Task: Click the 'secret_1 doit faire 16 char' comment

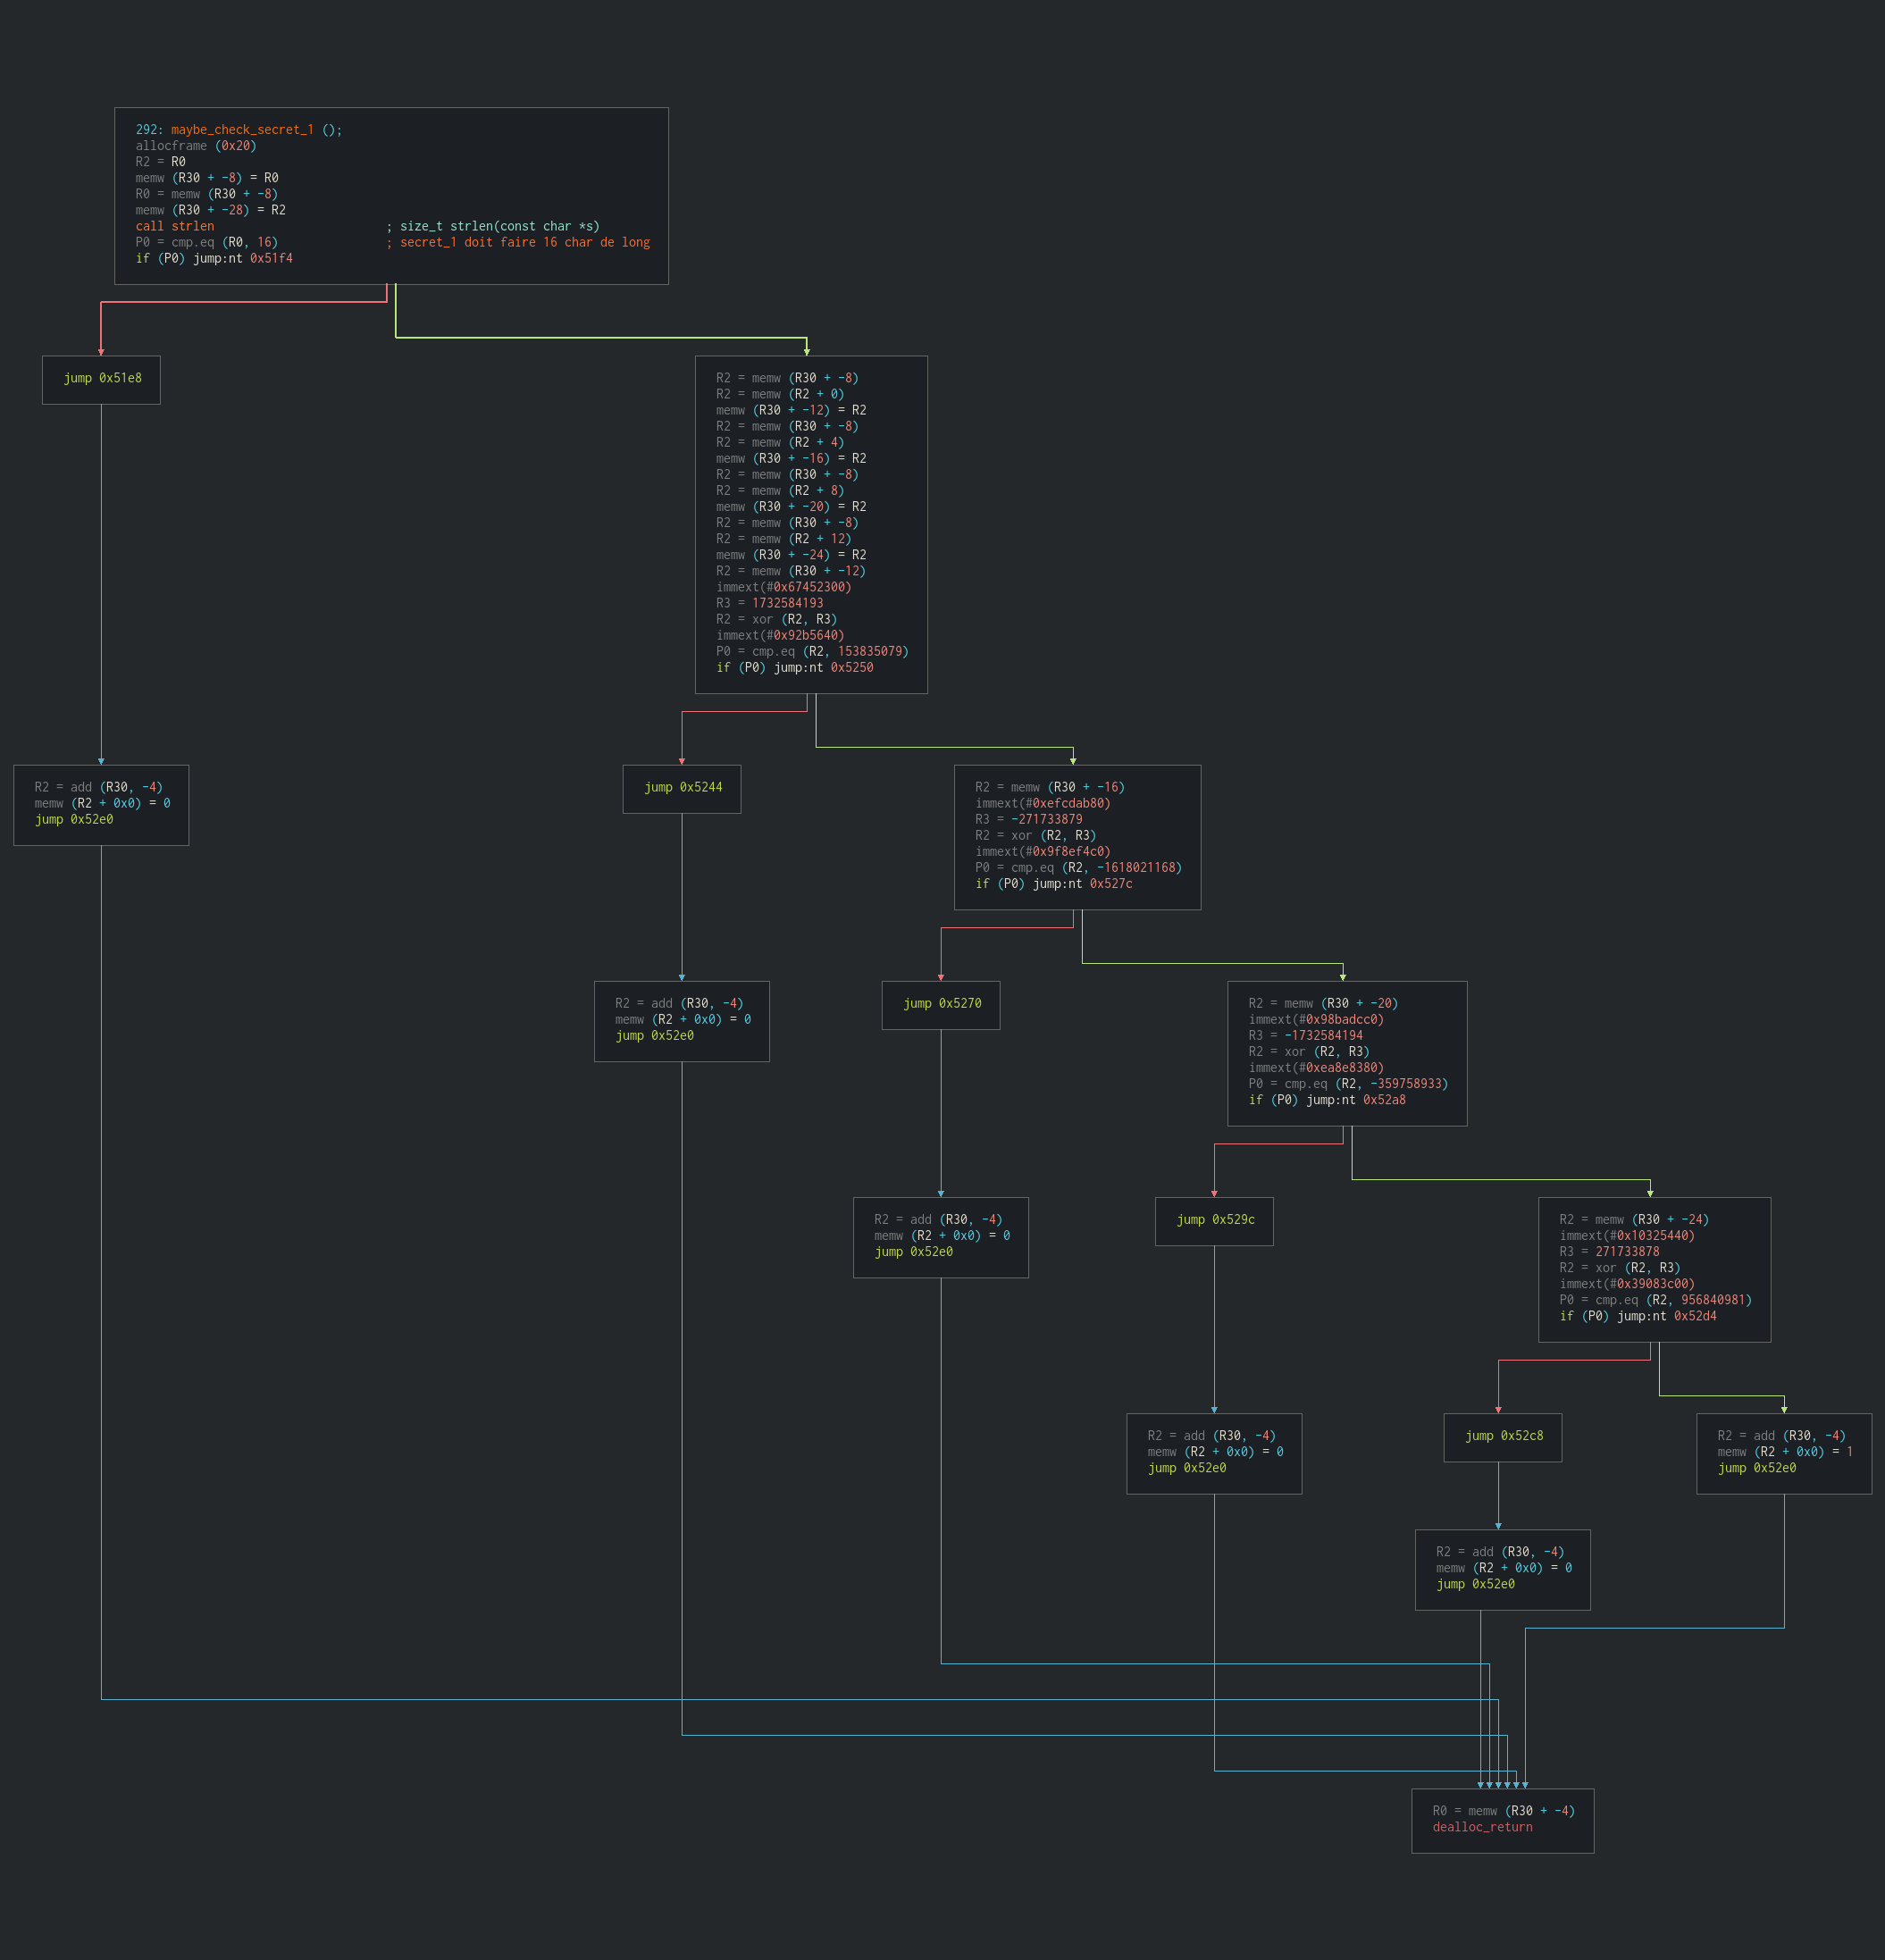Action: (x=518, y=242)
